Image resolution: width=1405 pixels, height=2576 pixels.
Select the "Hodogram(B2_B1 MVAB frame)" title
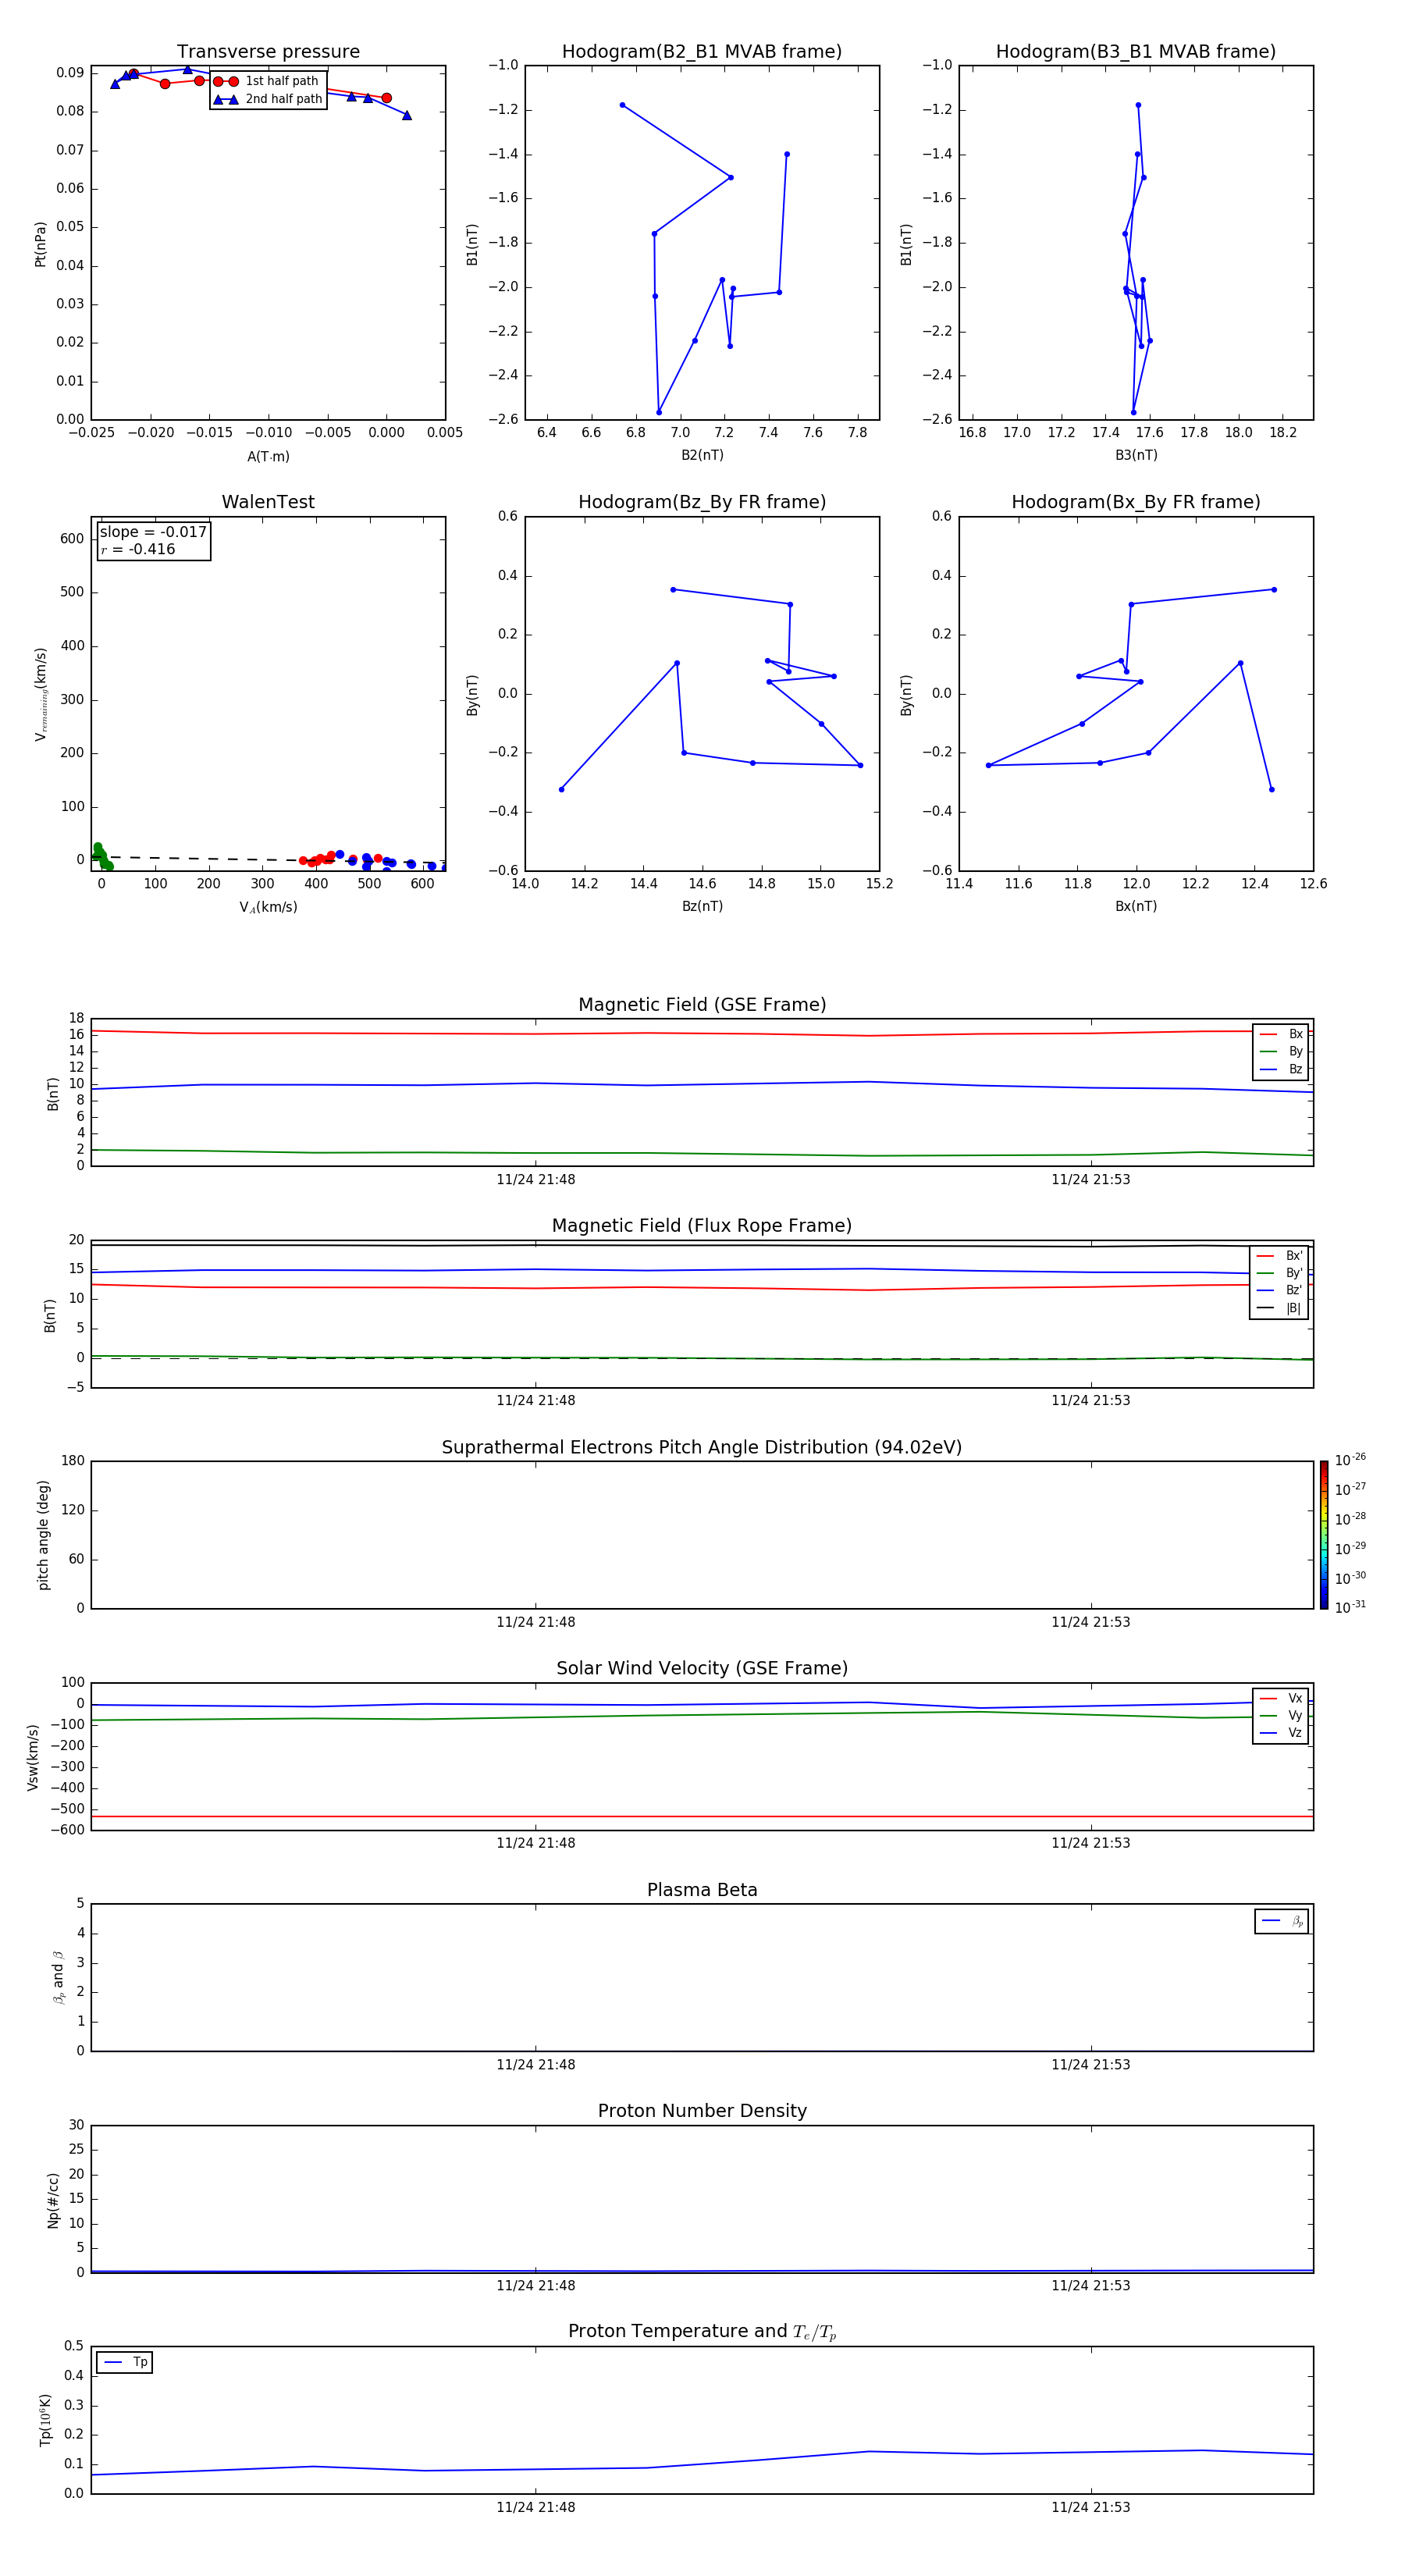(702, 51)
